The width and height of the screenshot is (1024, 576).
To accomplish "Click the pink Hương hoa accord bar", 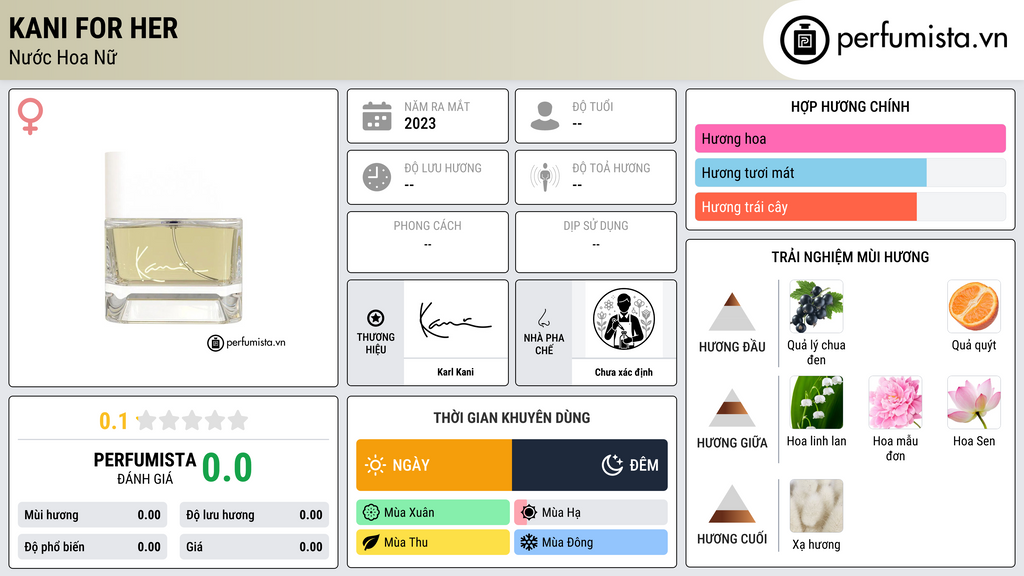I will point(850,138).
